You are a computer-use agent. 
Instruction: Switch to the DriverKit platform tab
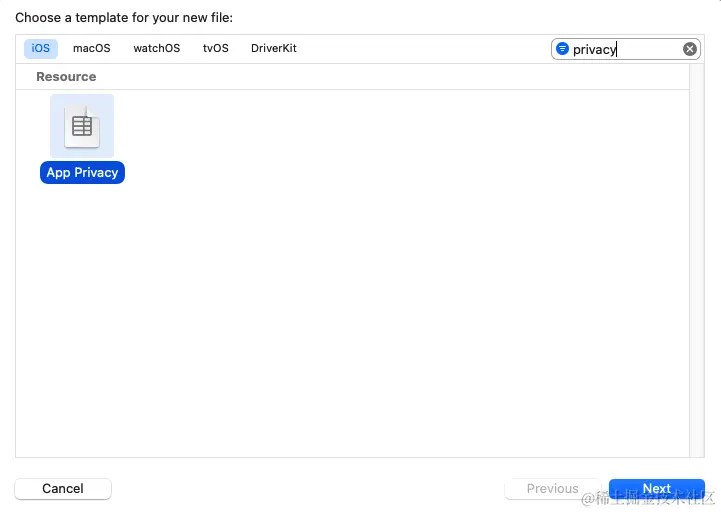[x=274, y=48]
